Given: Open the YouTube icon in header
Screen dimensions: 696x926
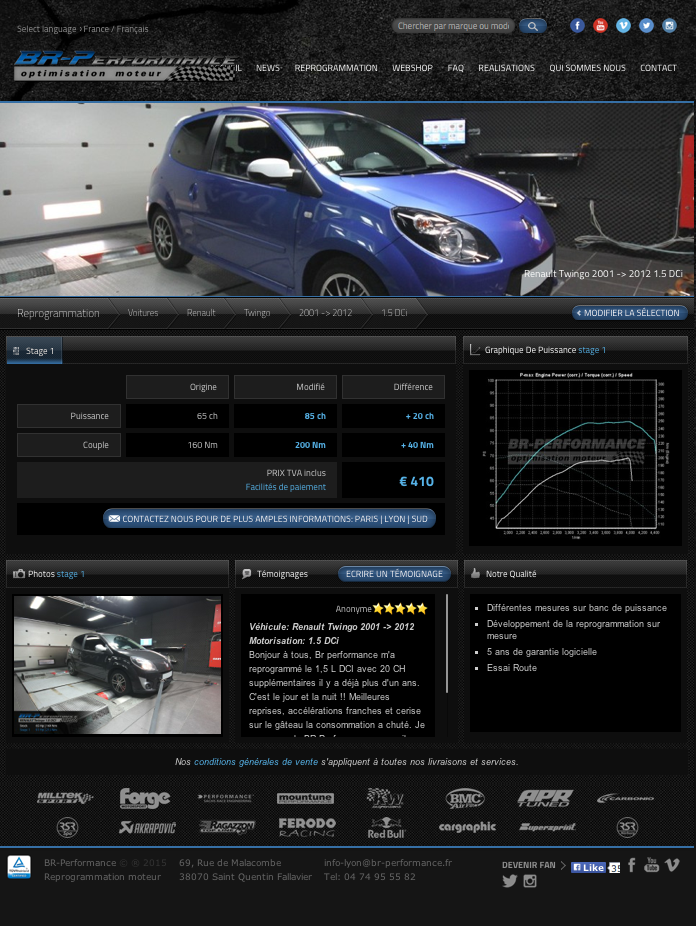Looking at the screenshot, I should [x=600, y=25].
